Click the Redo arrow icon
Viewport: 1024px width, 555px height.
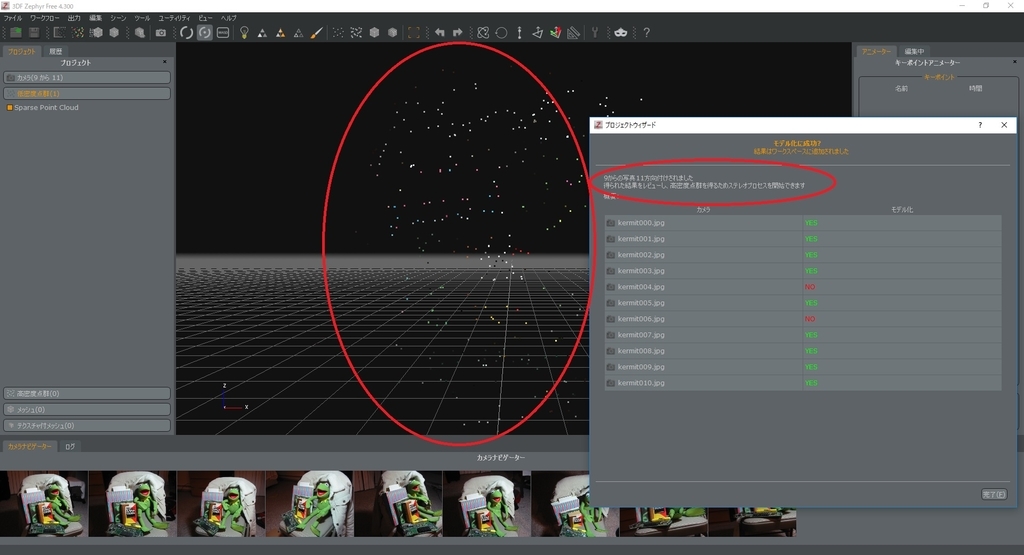click(457, 32)
